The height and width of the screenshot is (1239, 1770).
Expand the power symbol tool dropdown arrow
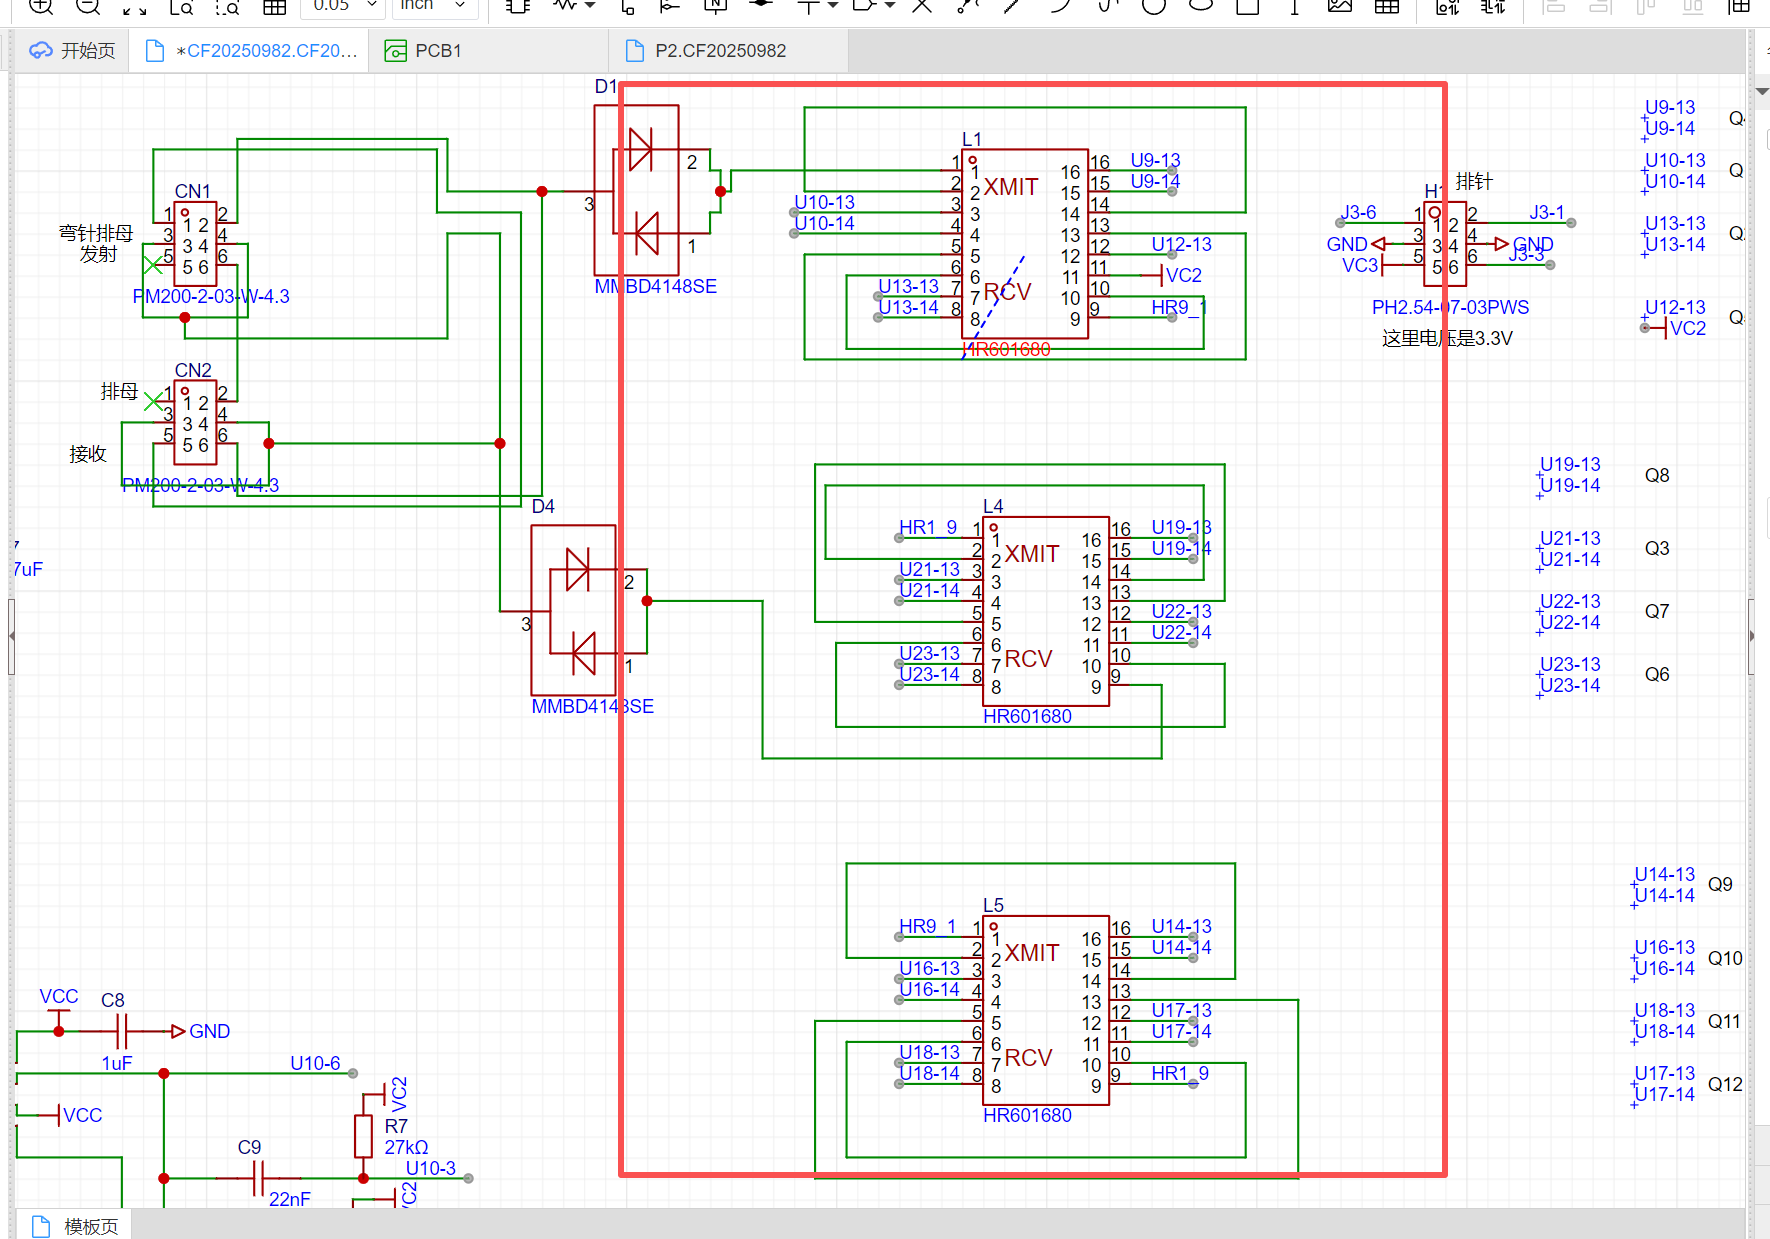pos(832,6)
